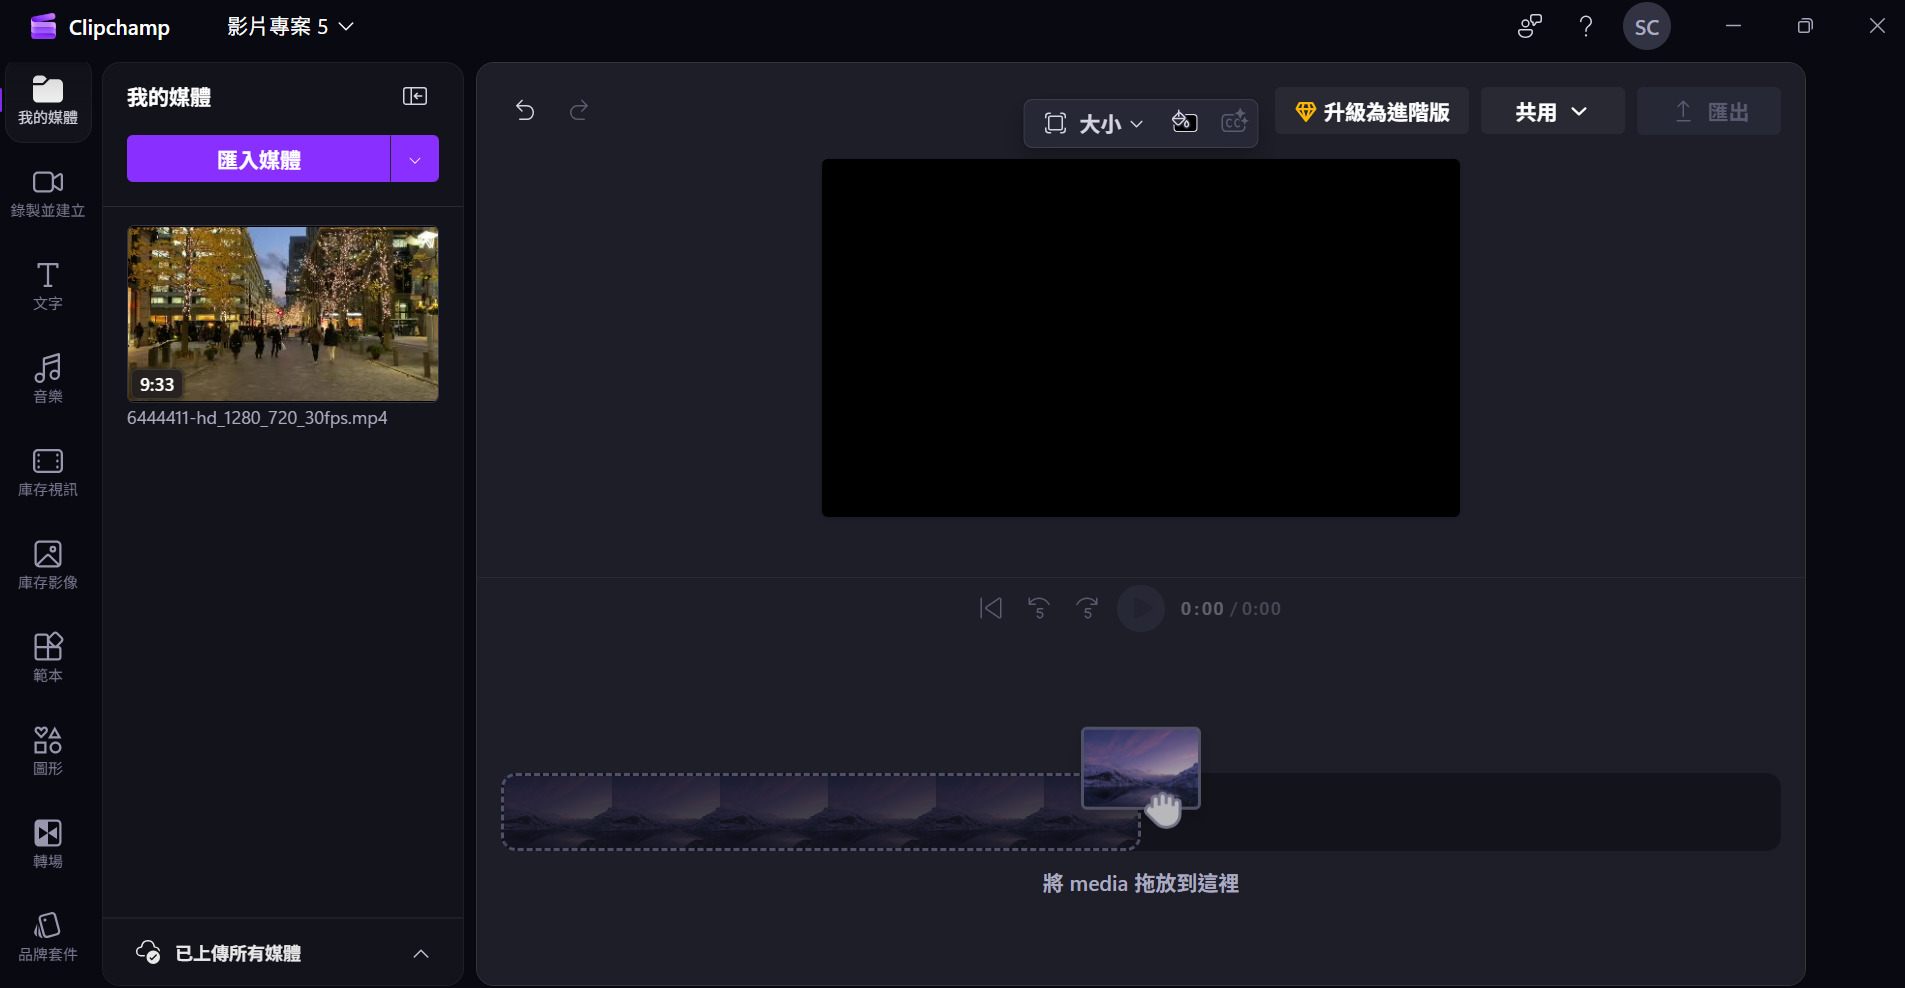The width and height of the screenshot is (1905, 988).
Task: Click the 匯入媒體 import button
Action: [258, 158]
